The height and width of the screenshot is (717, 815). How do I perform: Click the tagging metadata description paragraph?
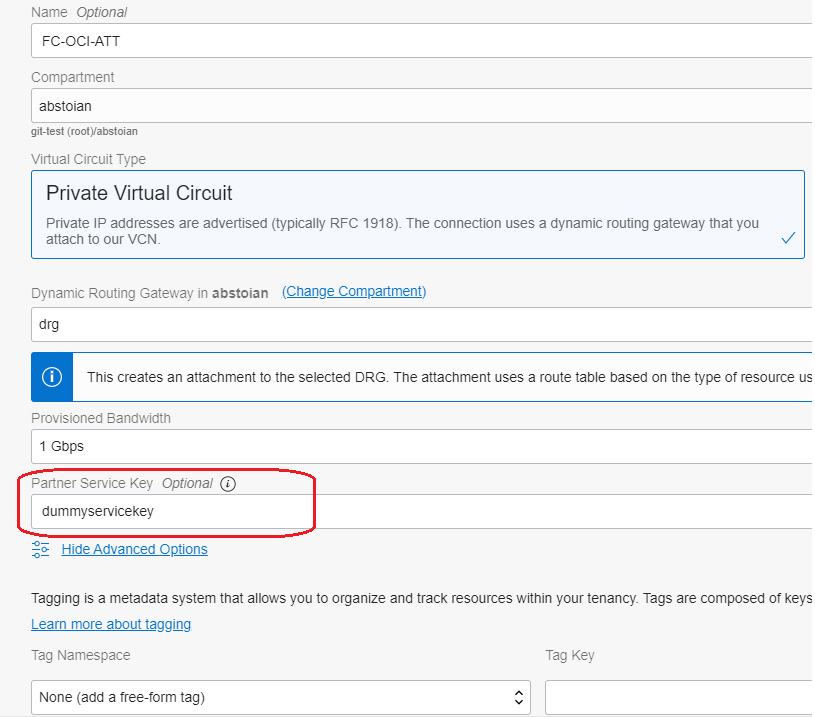[x=420, y=599]
